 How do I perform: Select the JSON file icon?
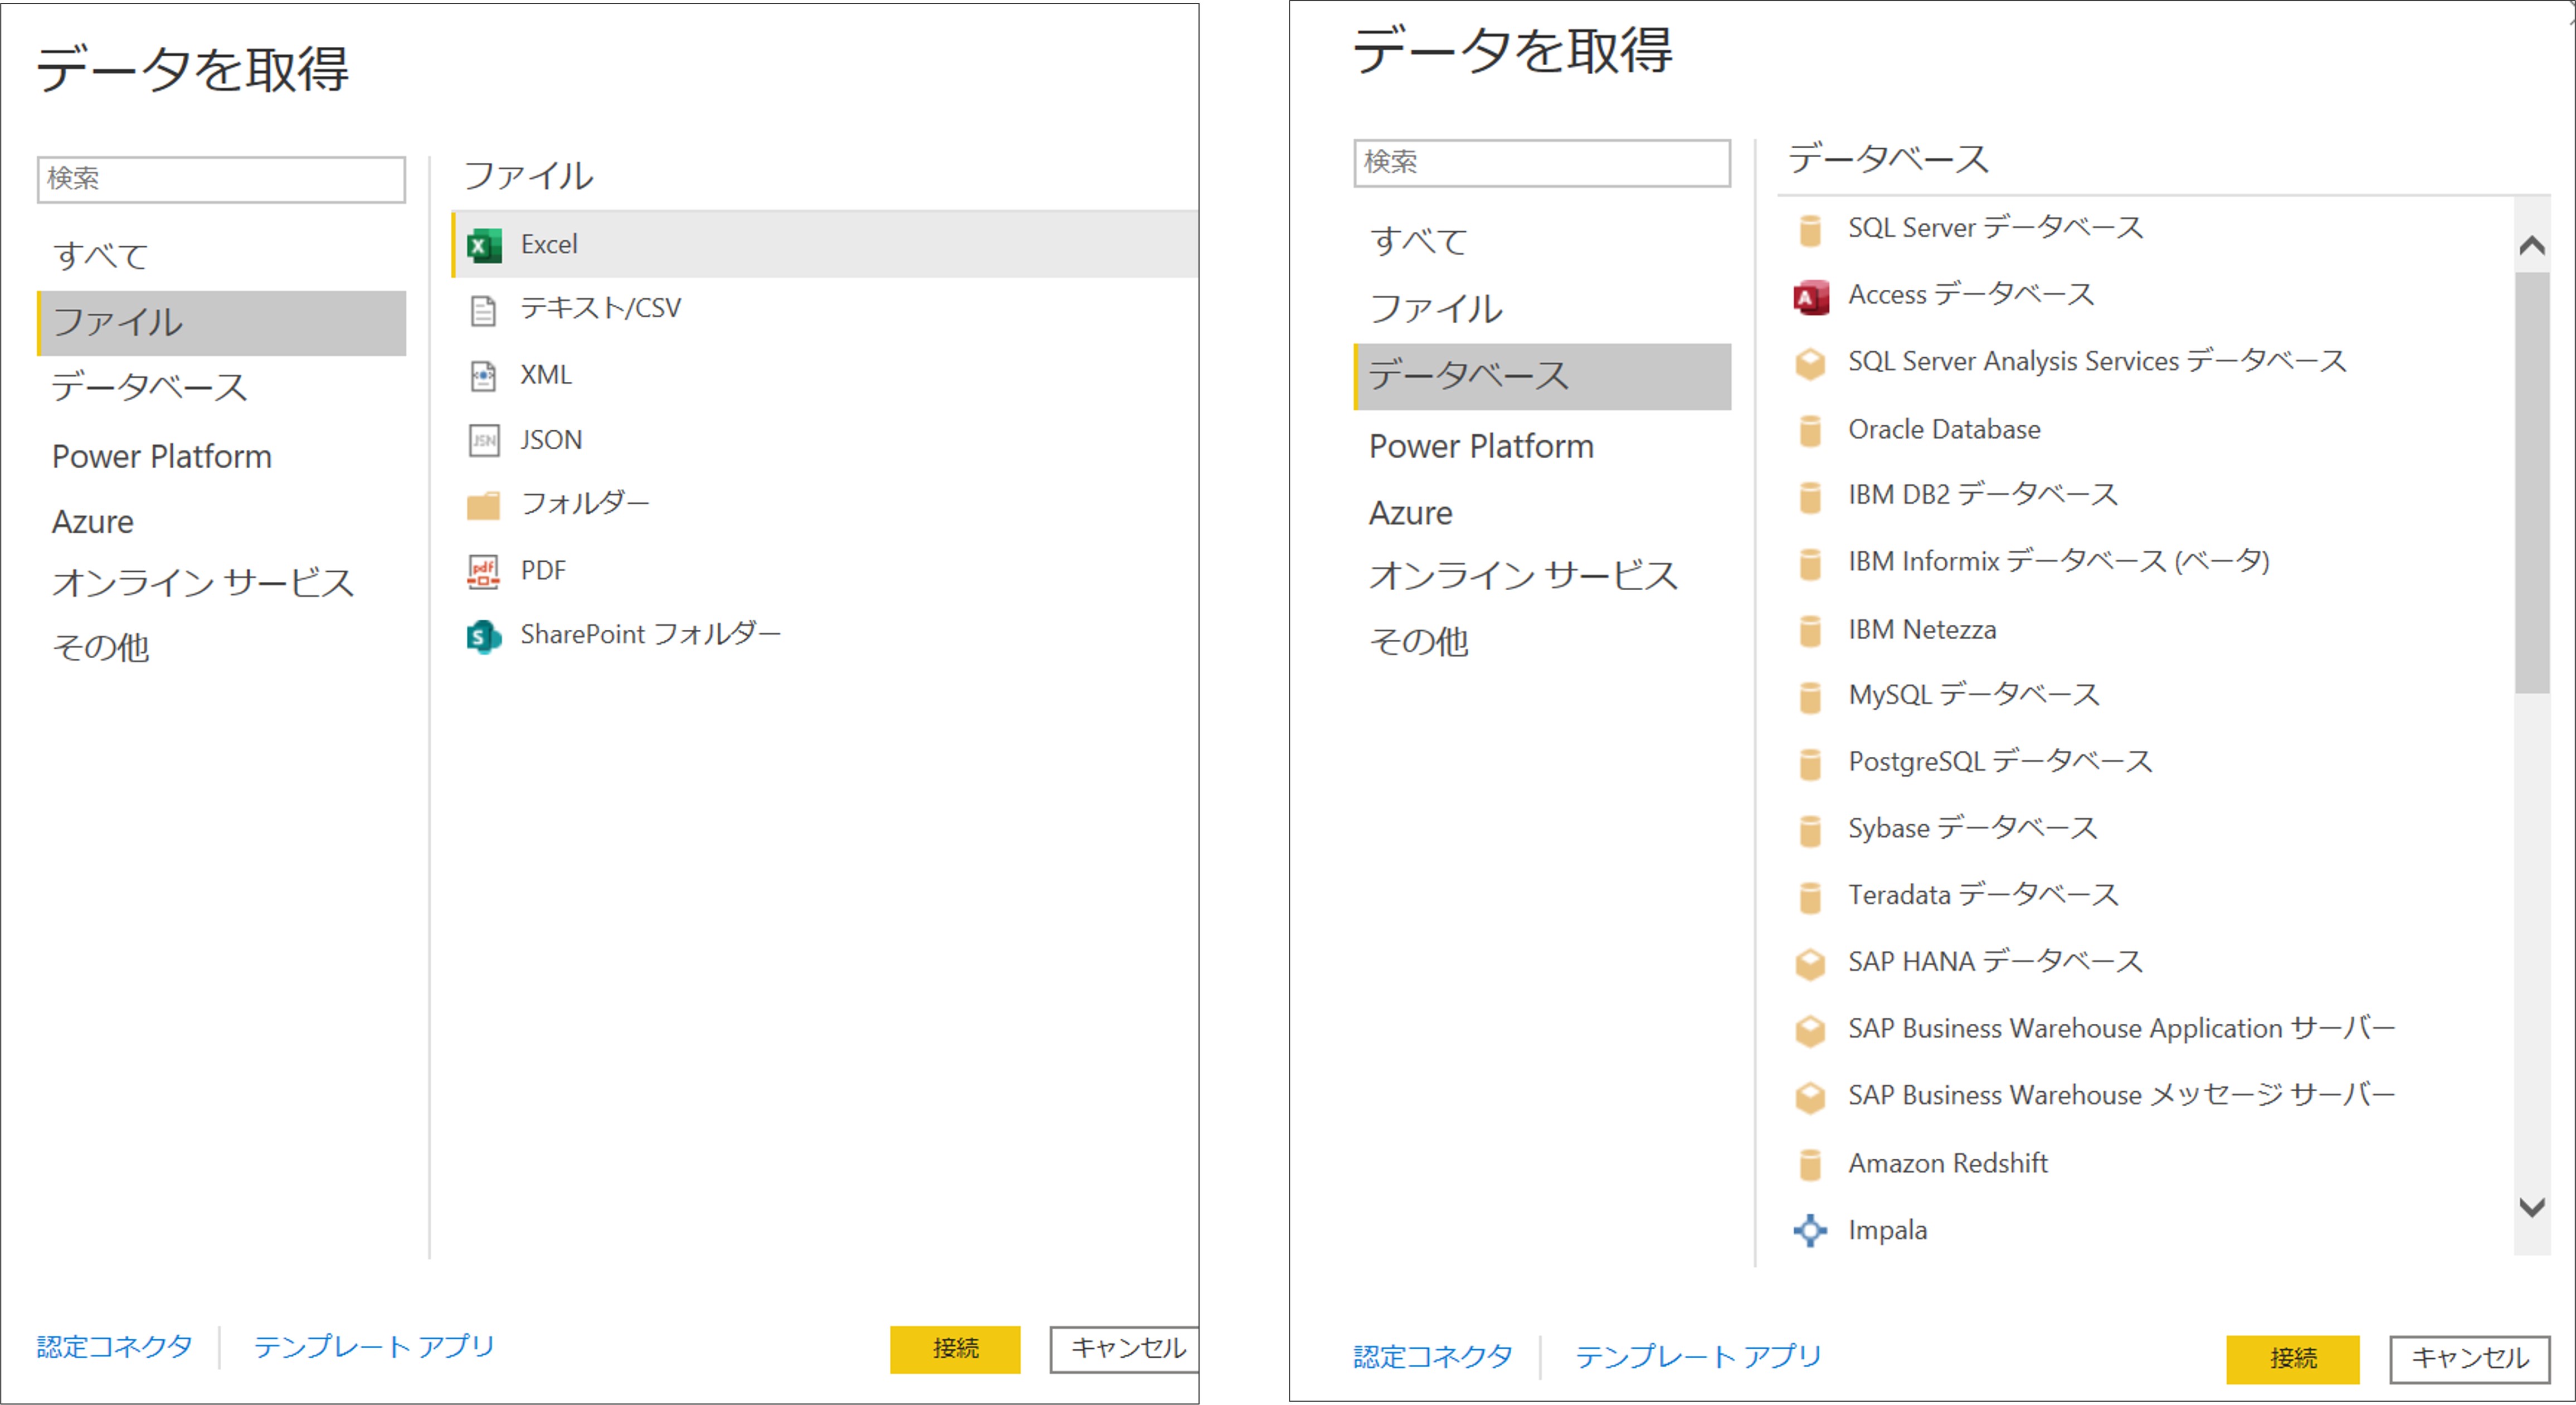[483, 440]
